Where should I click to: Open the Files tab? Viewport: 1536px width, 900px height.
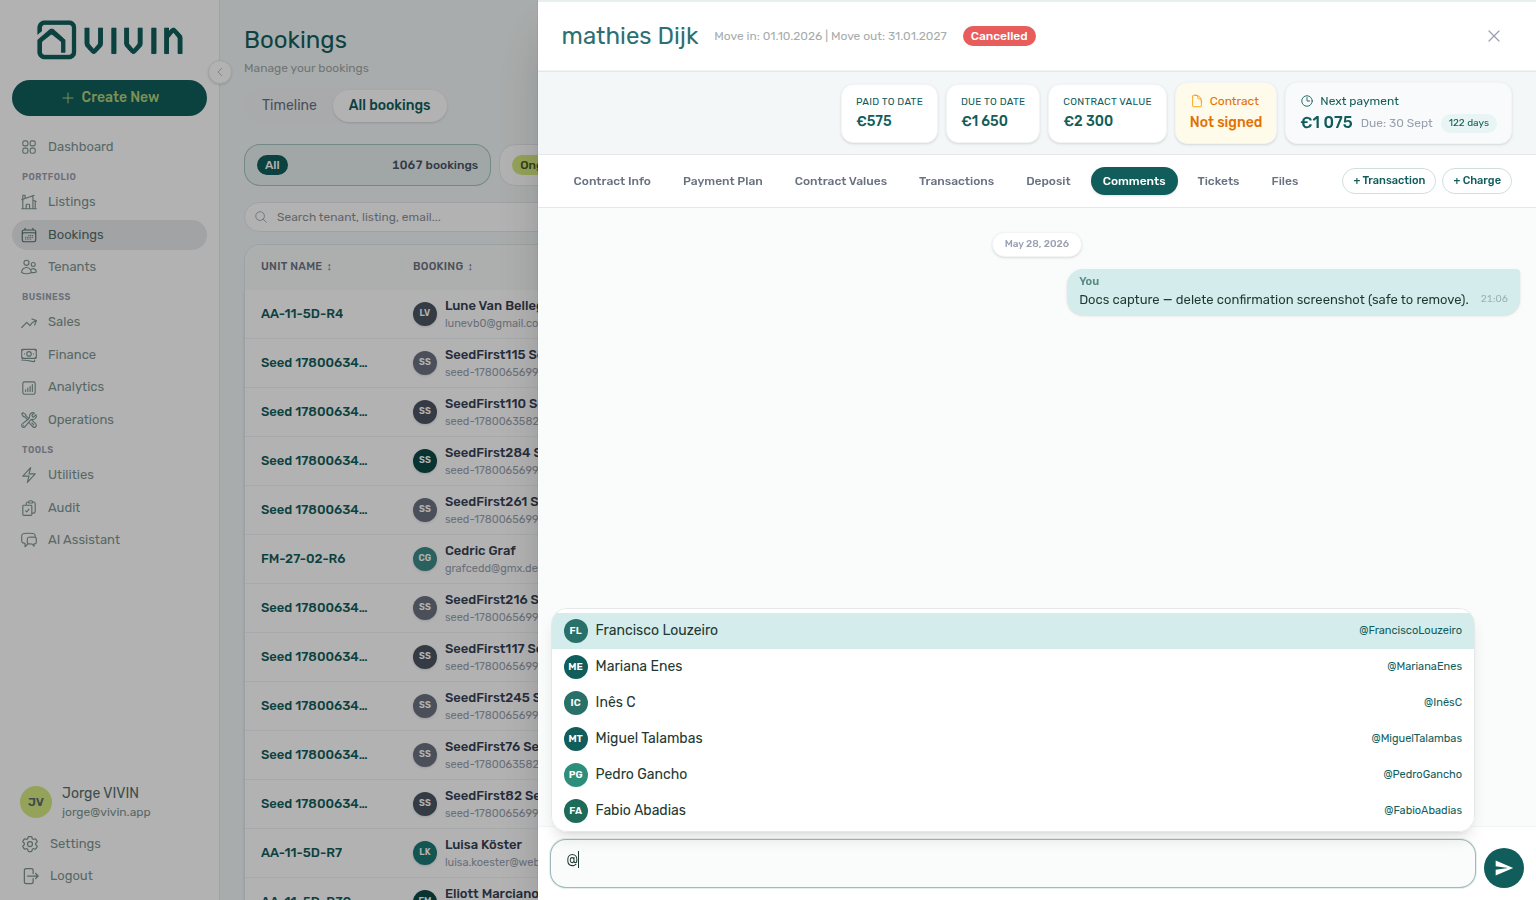pyautogui.click(x=1285, y=181)
